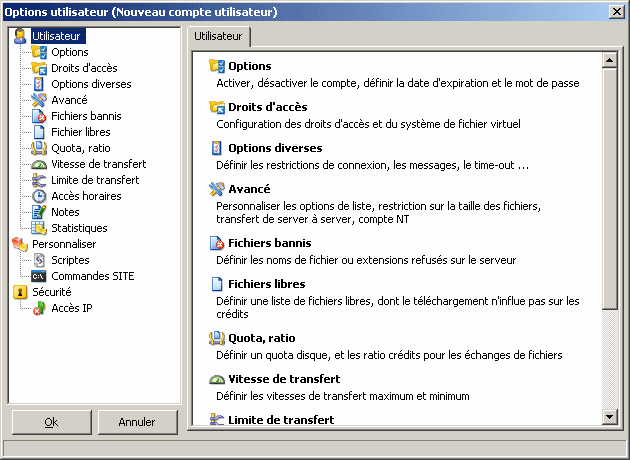Image resolution: width=630 pixels, height=460 pixels.
Task: Open Scriptes under Personnaliser
Action: click(72, 260)
